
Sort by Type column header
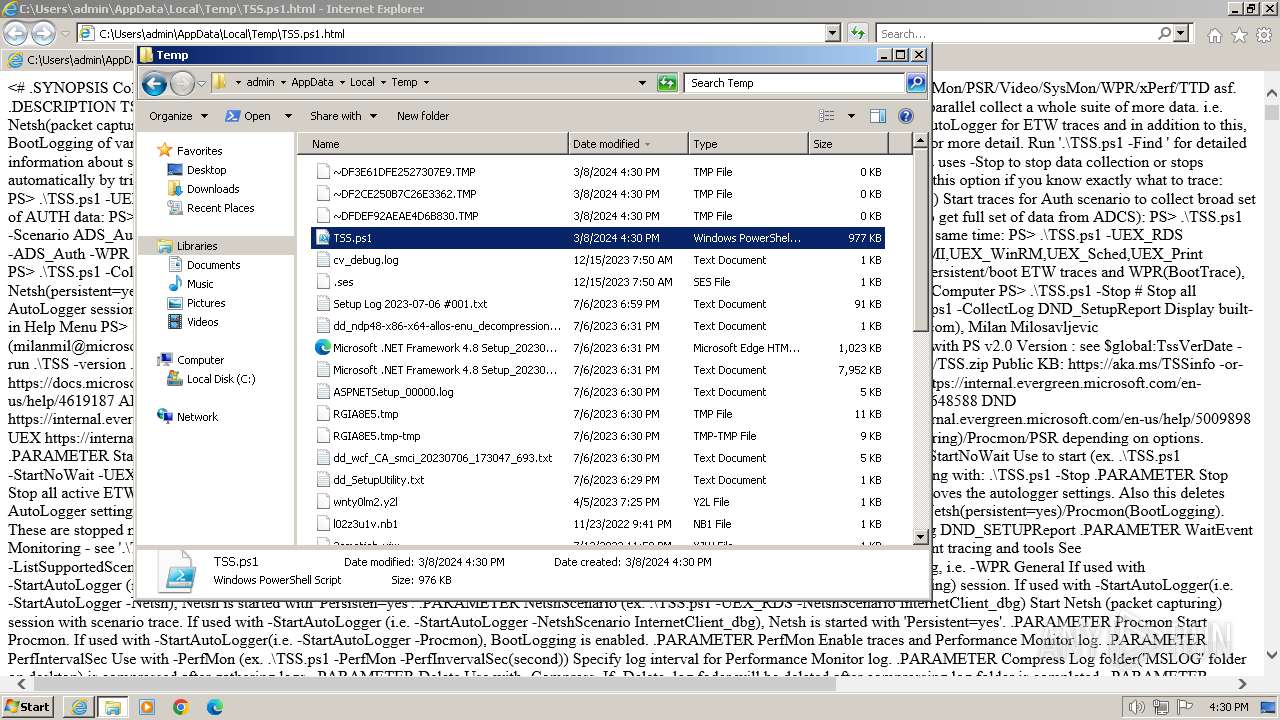coord(748,144)
